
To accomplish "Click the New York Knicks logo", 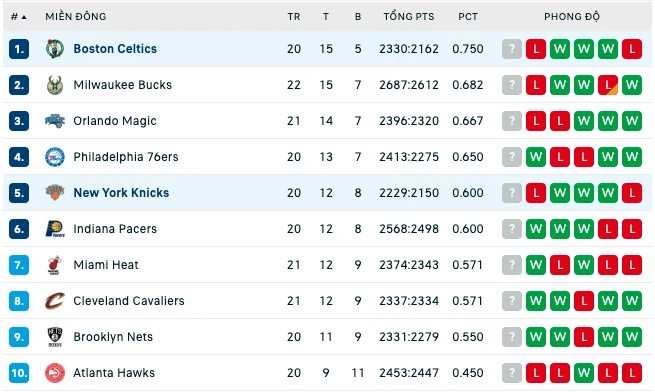I will point(55,193).
